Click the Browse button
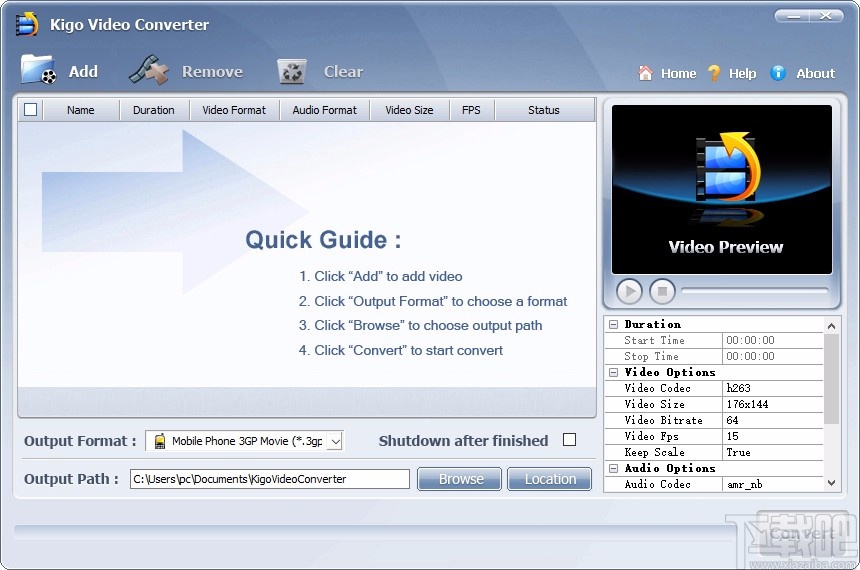Screen dimensions: 860x570 pyautogui.click(x=460, y=479)
